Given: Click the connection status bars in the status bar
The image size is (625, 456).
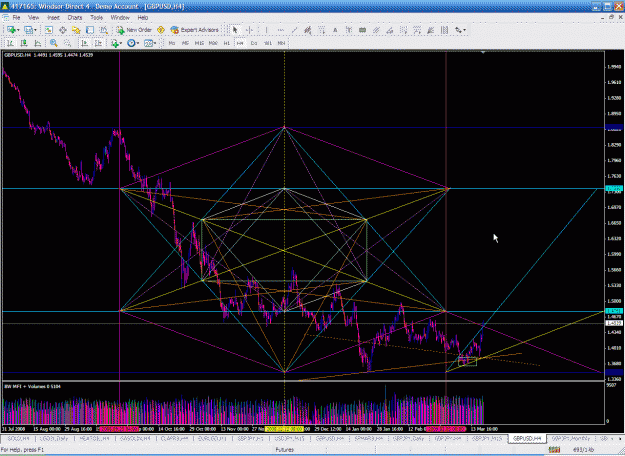Looking at the screenshot, I should (554, 450).
